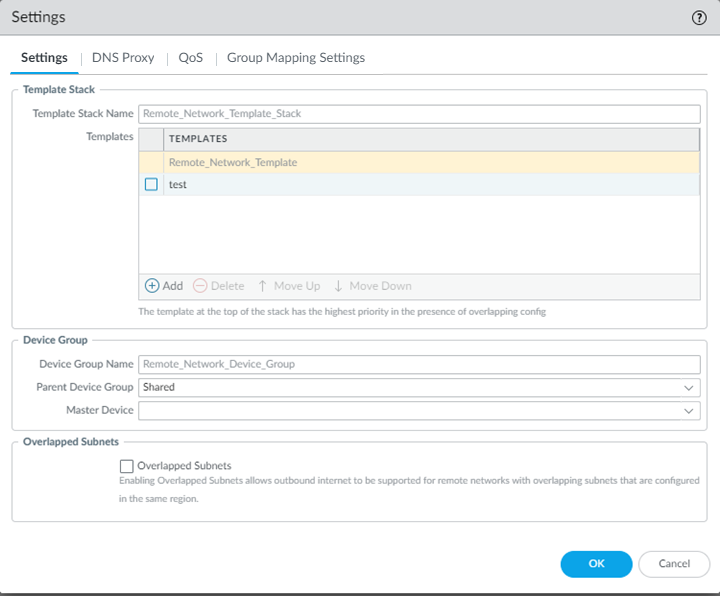Dismiss dialog with Cancel button
Image resolution: width=720 pixels, height=596 pixels.
tap(674, 564)
